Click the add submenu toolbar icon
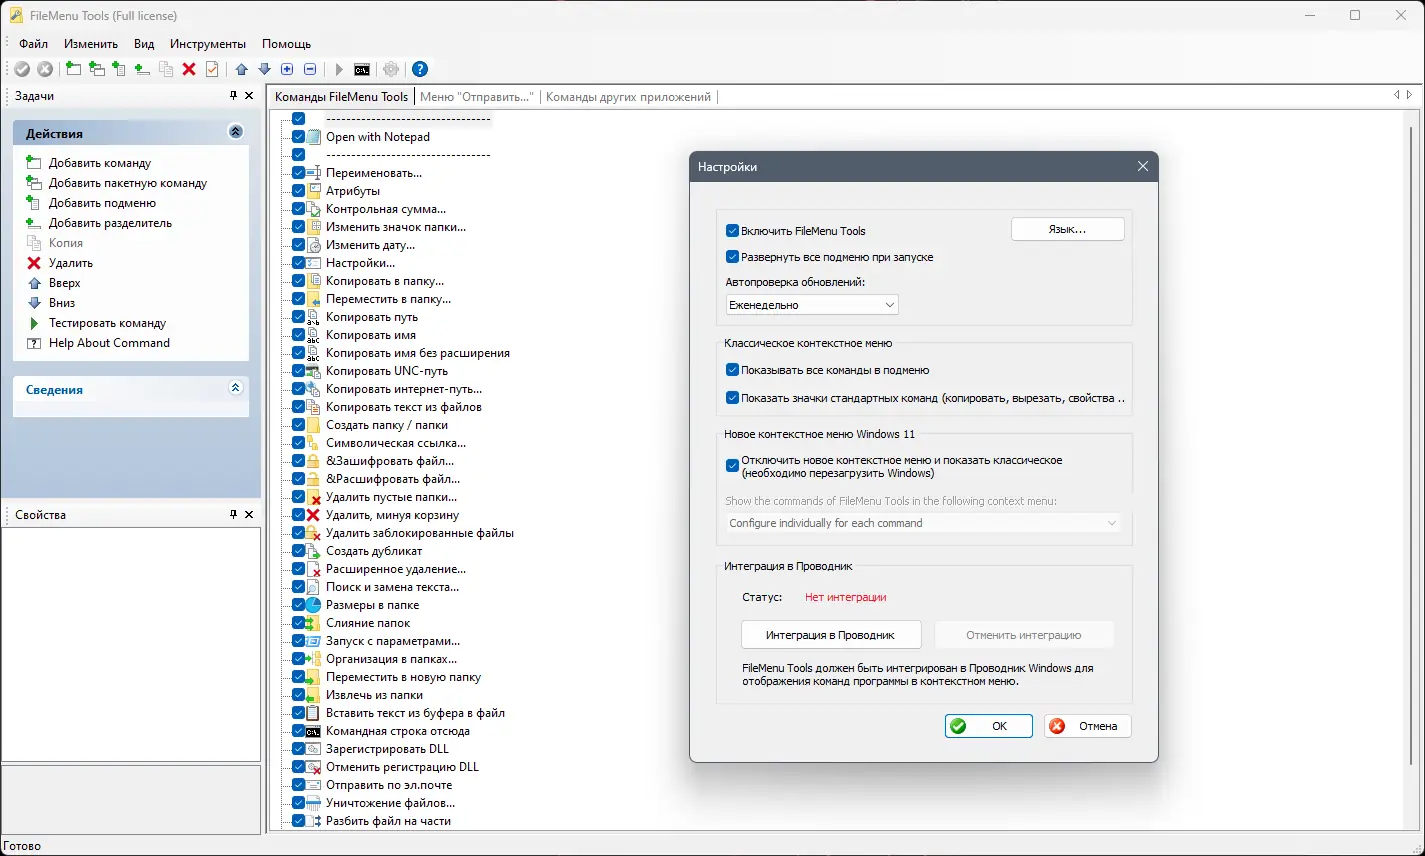 coord(119,69)
